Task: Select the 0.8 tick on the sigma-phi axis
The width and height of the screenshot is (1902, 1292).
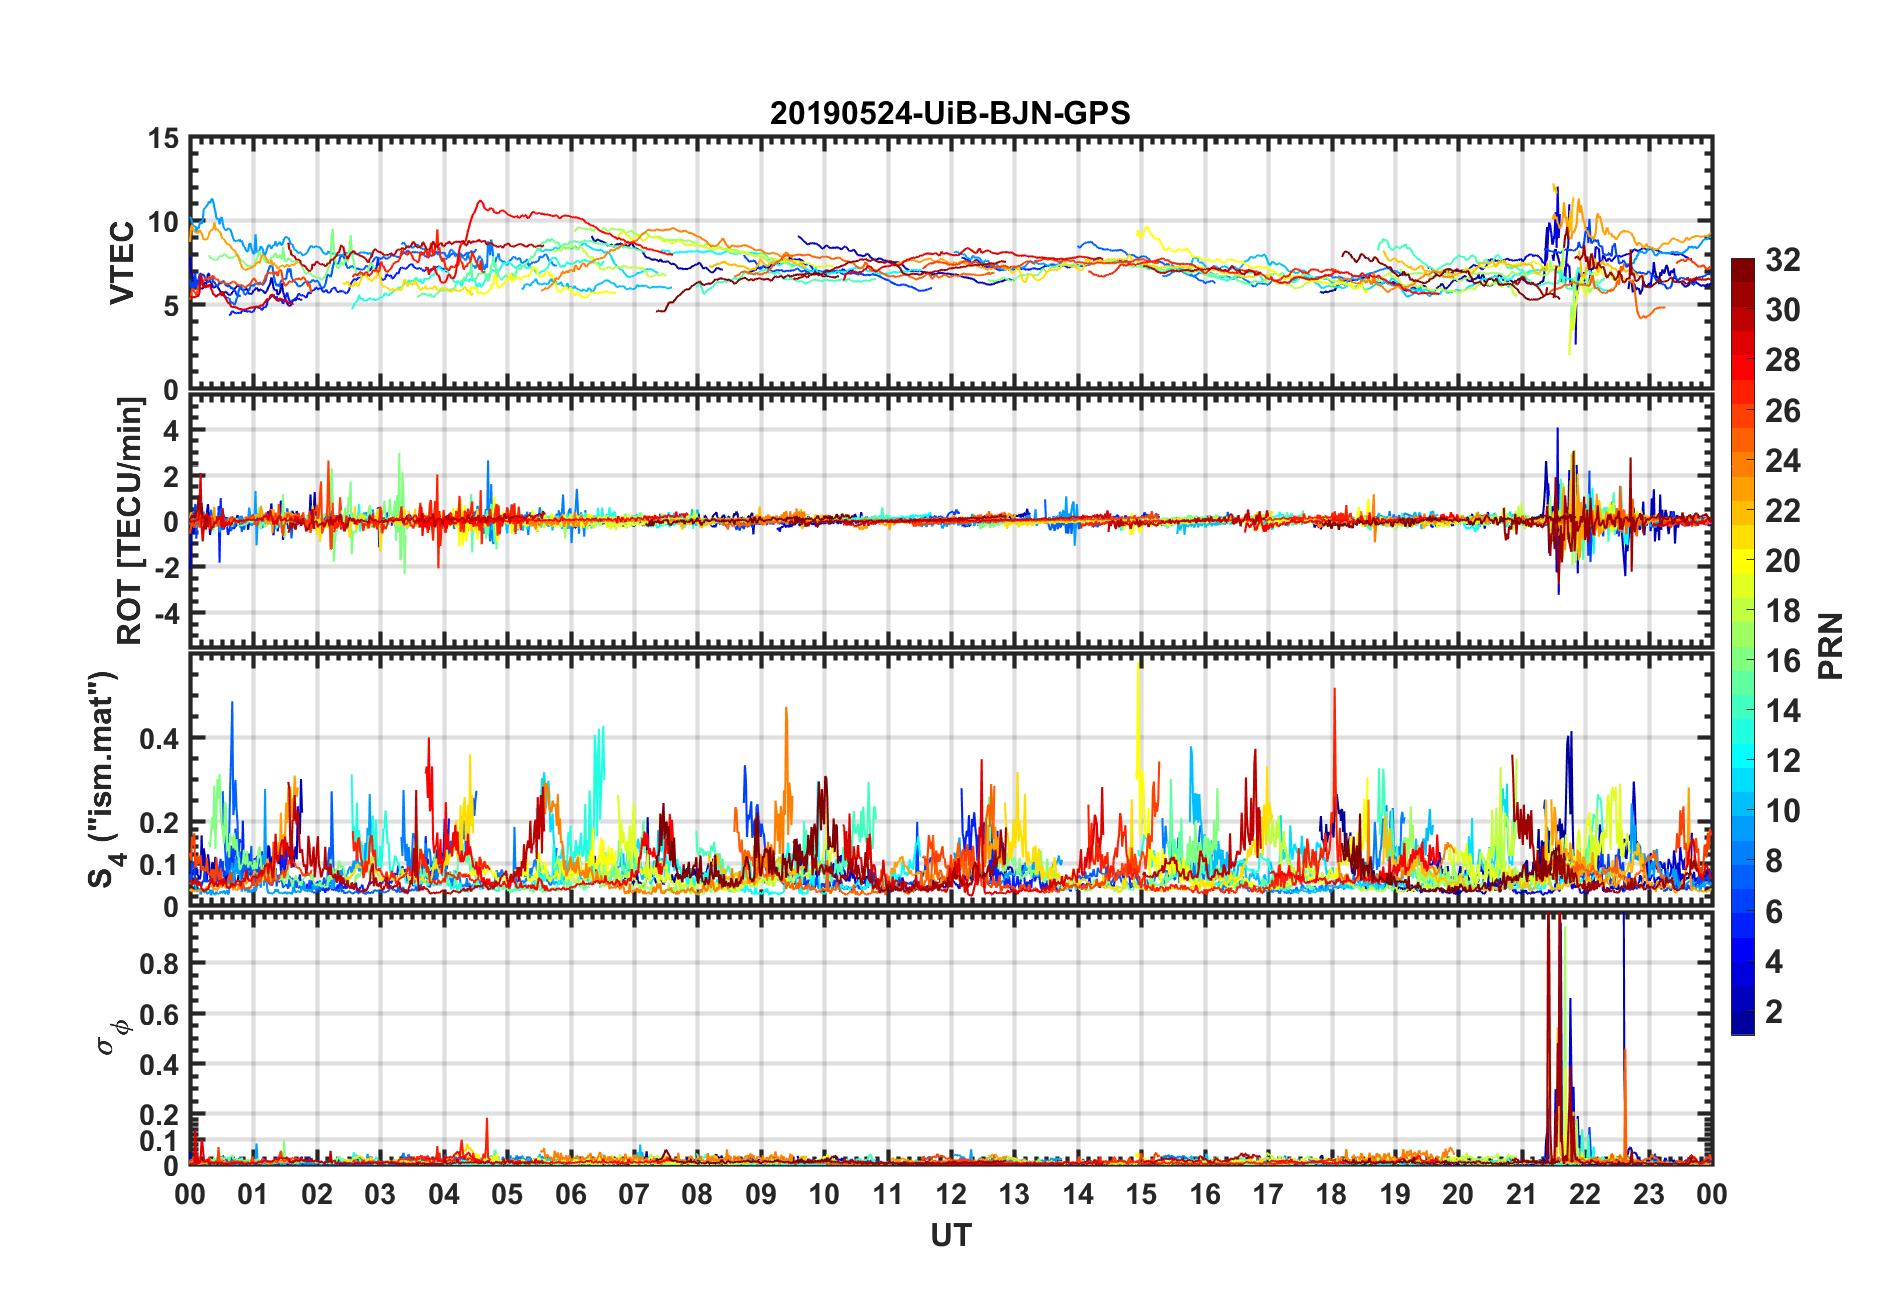Action: click(160, 964)
